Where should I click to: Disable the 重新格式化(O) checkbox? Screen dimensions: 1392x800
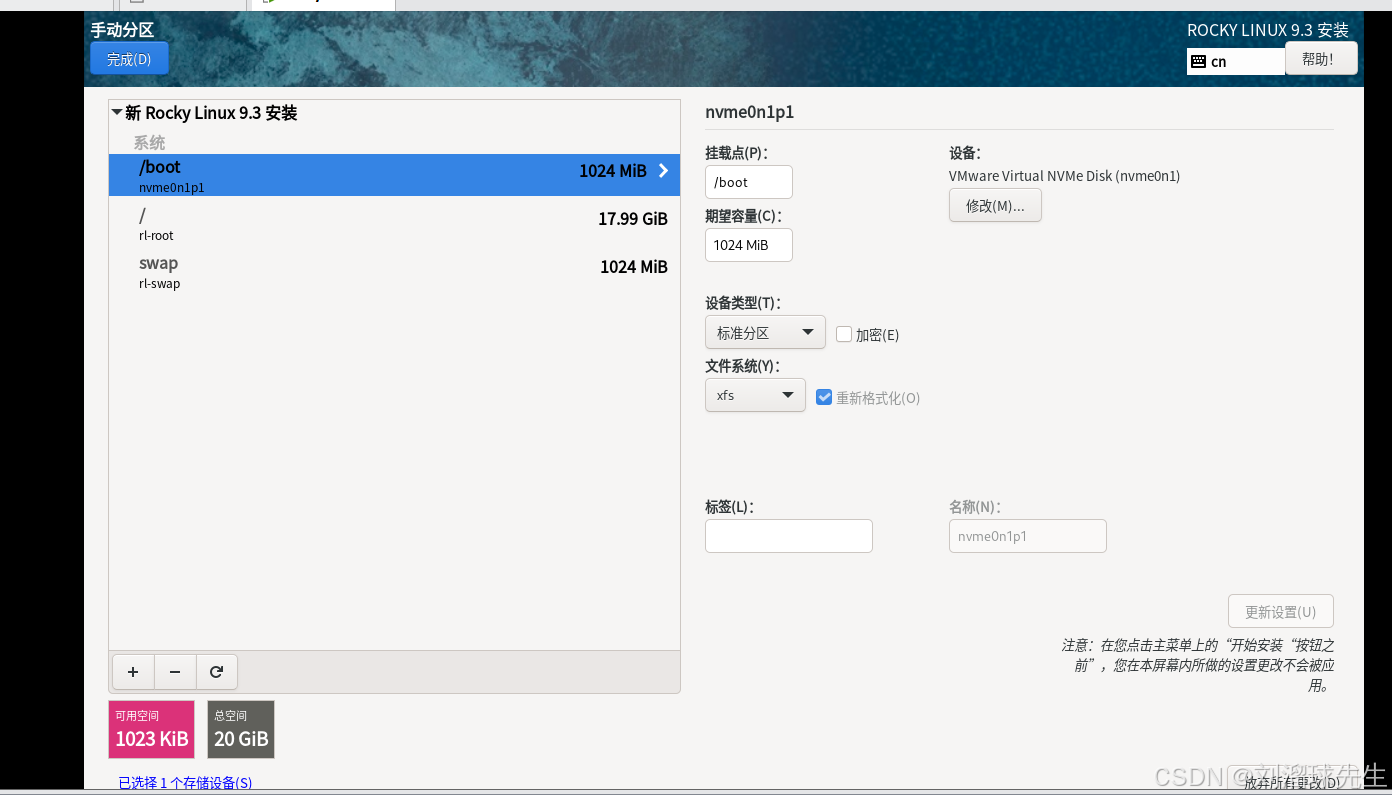824,397
